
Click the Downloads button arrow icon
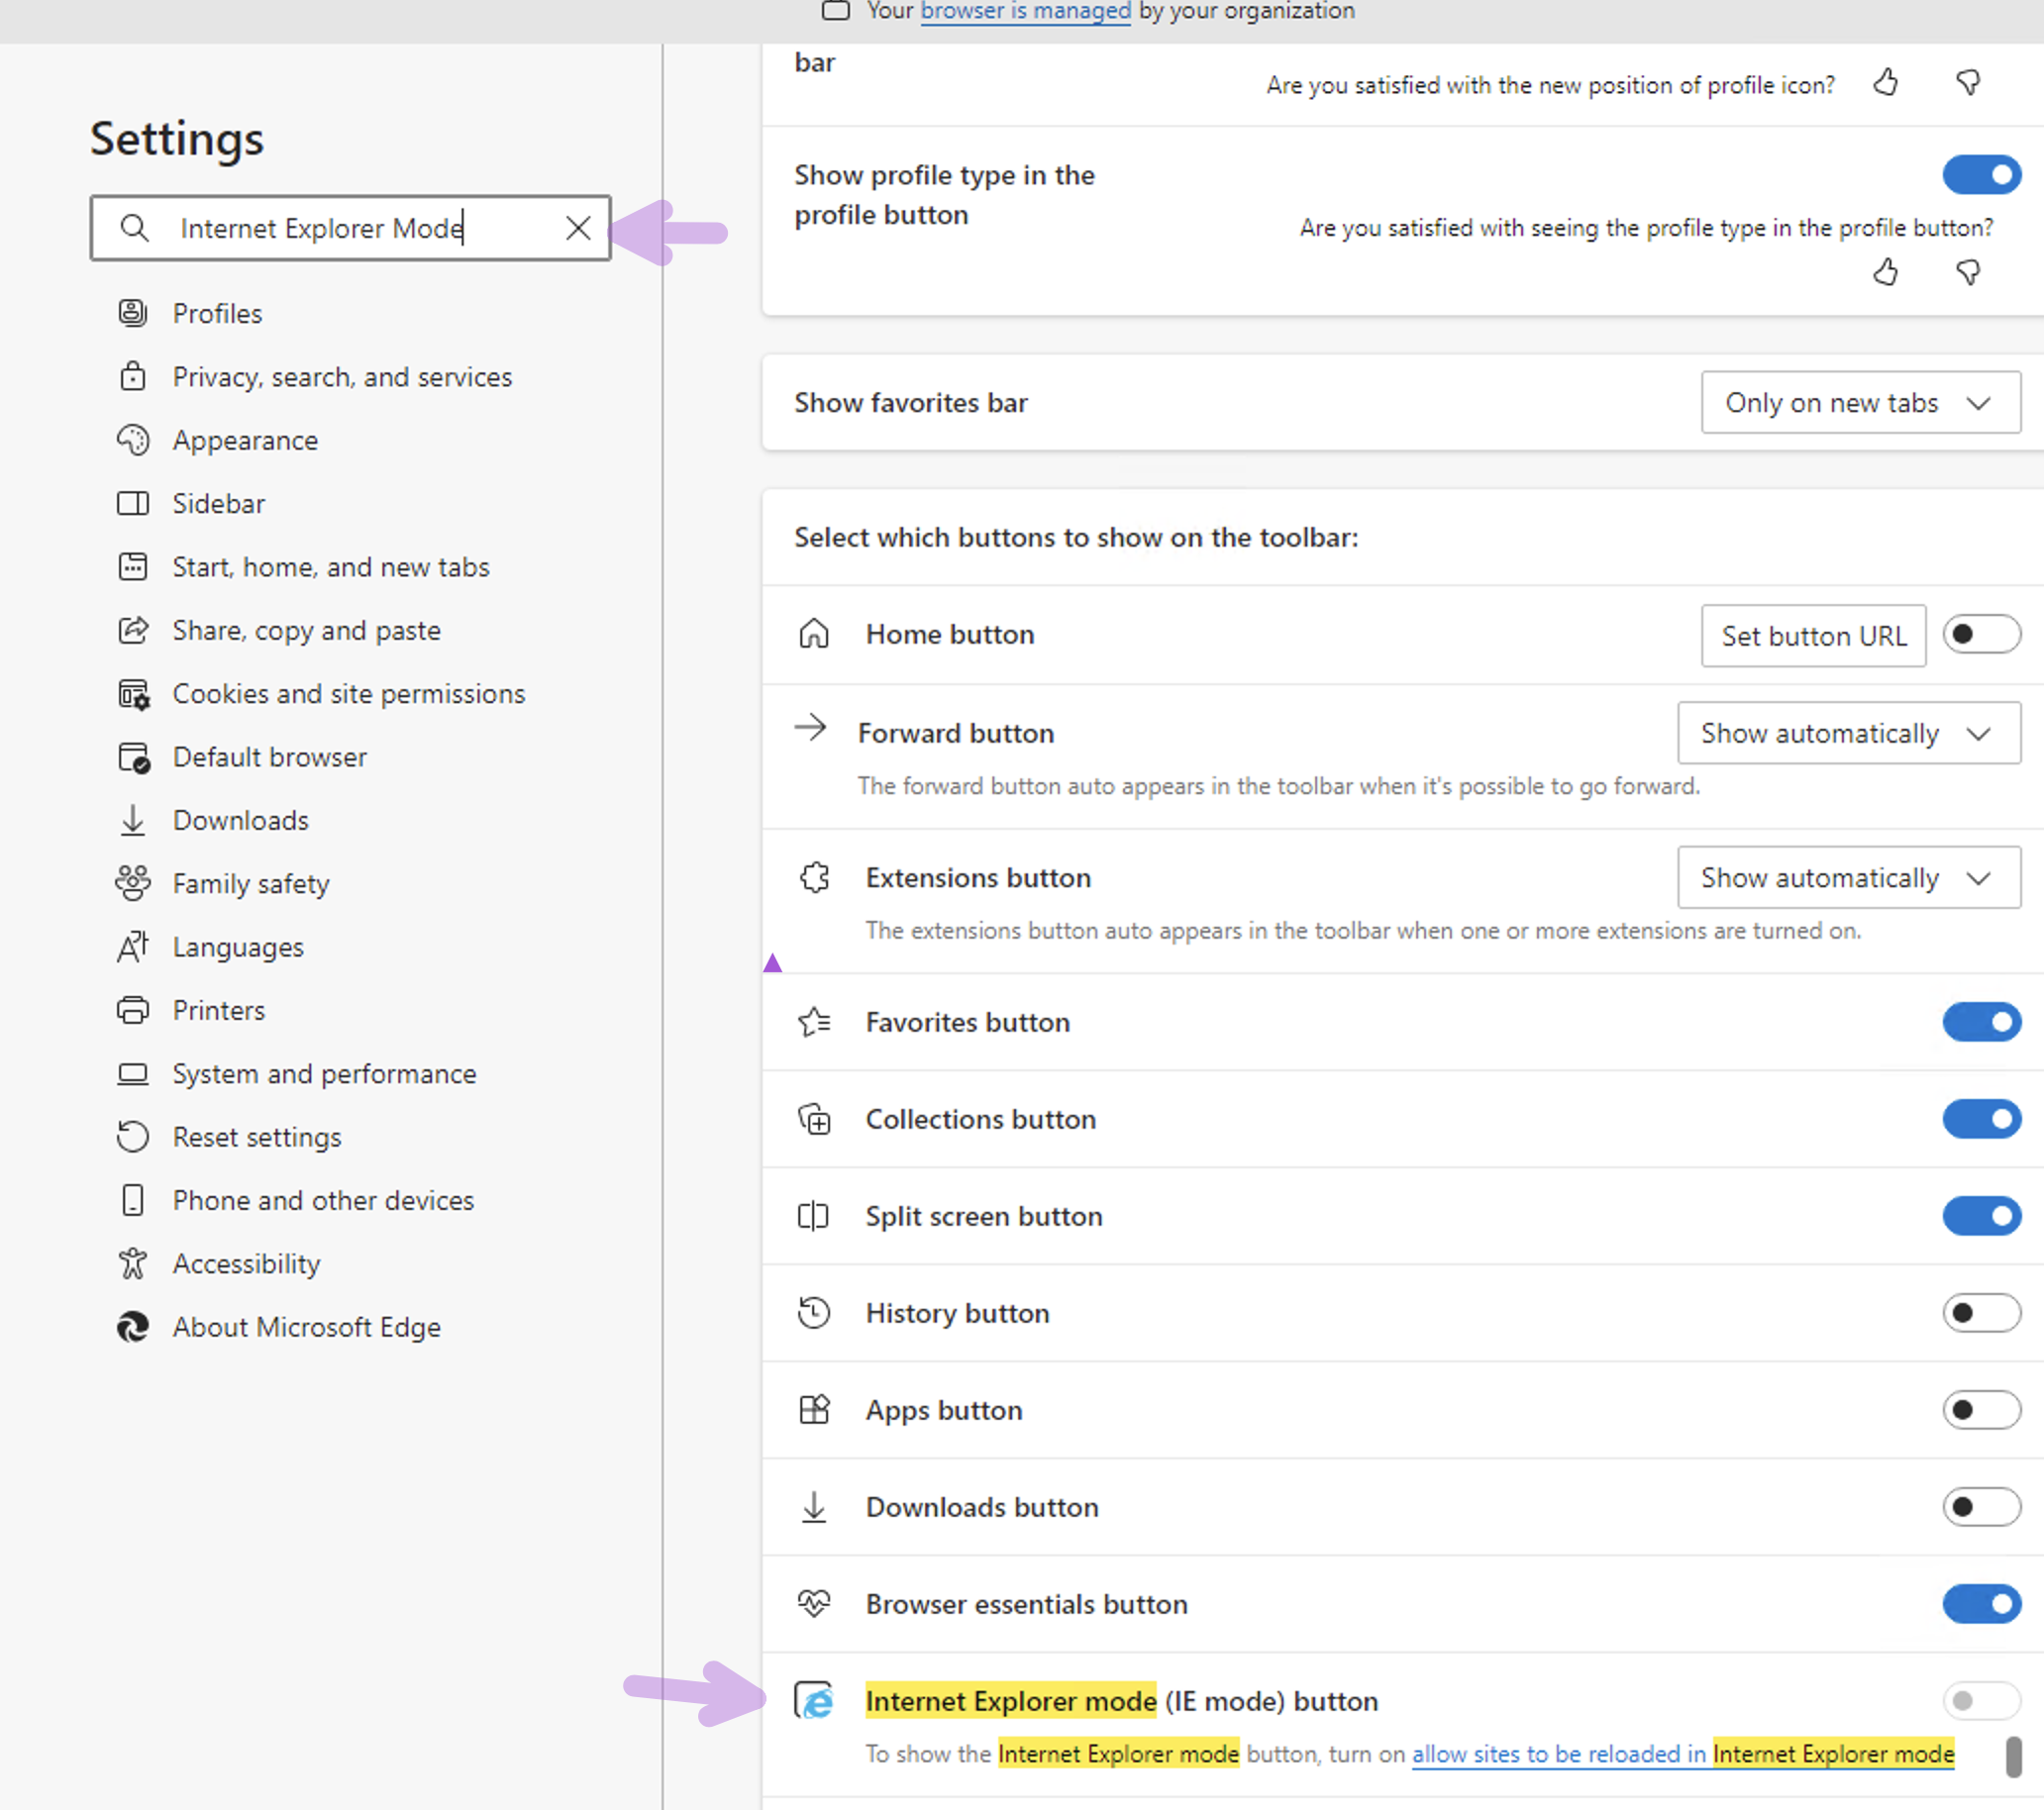(x=814, y=1507)
